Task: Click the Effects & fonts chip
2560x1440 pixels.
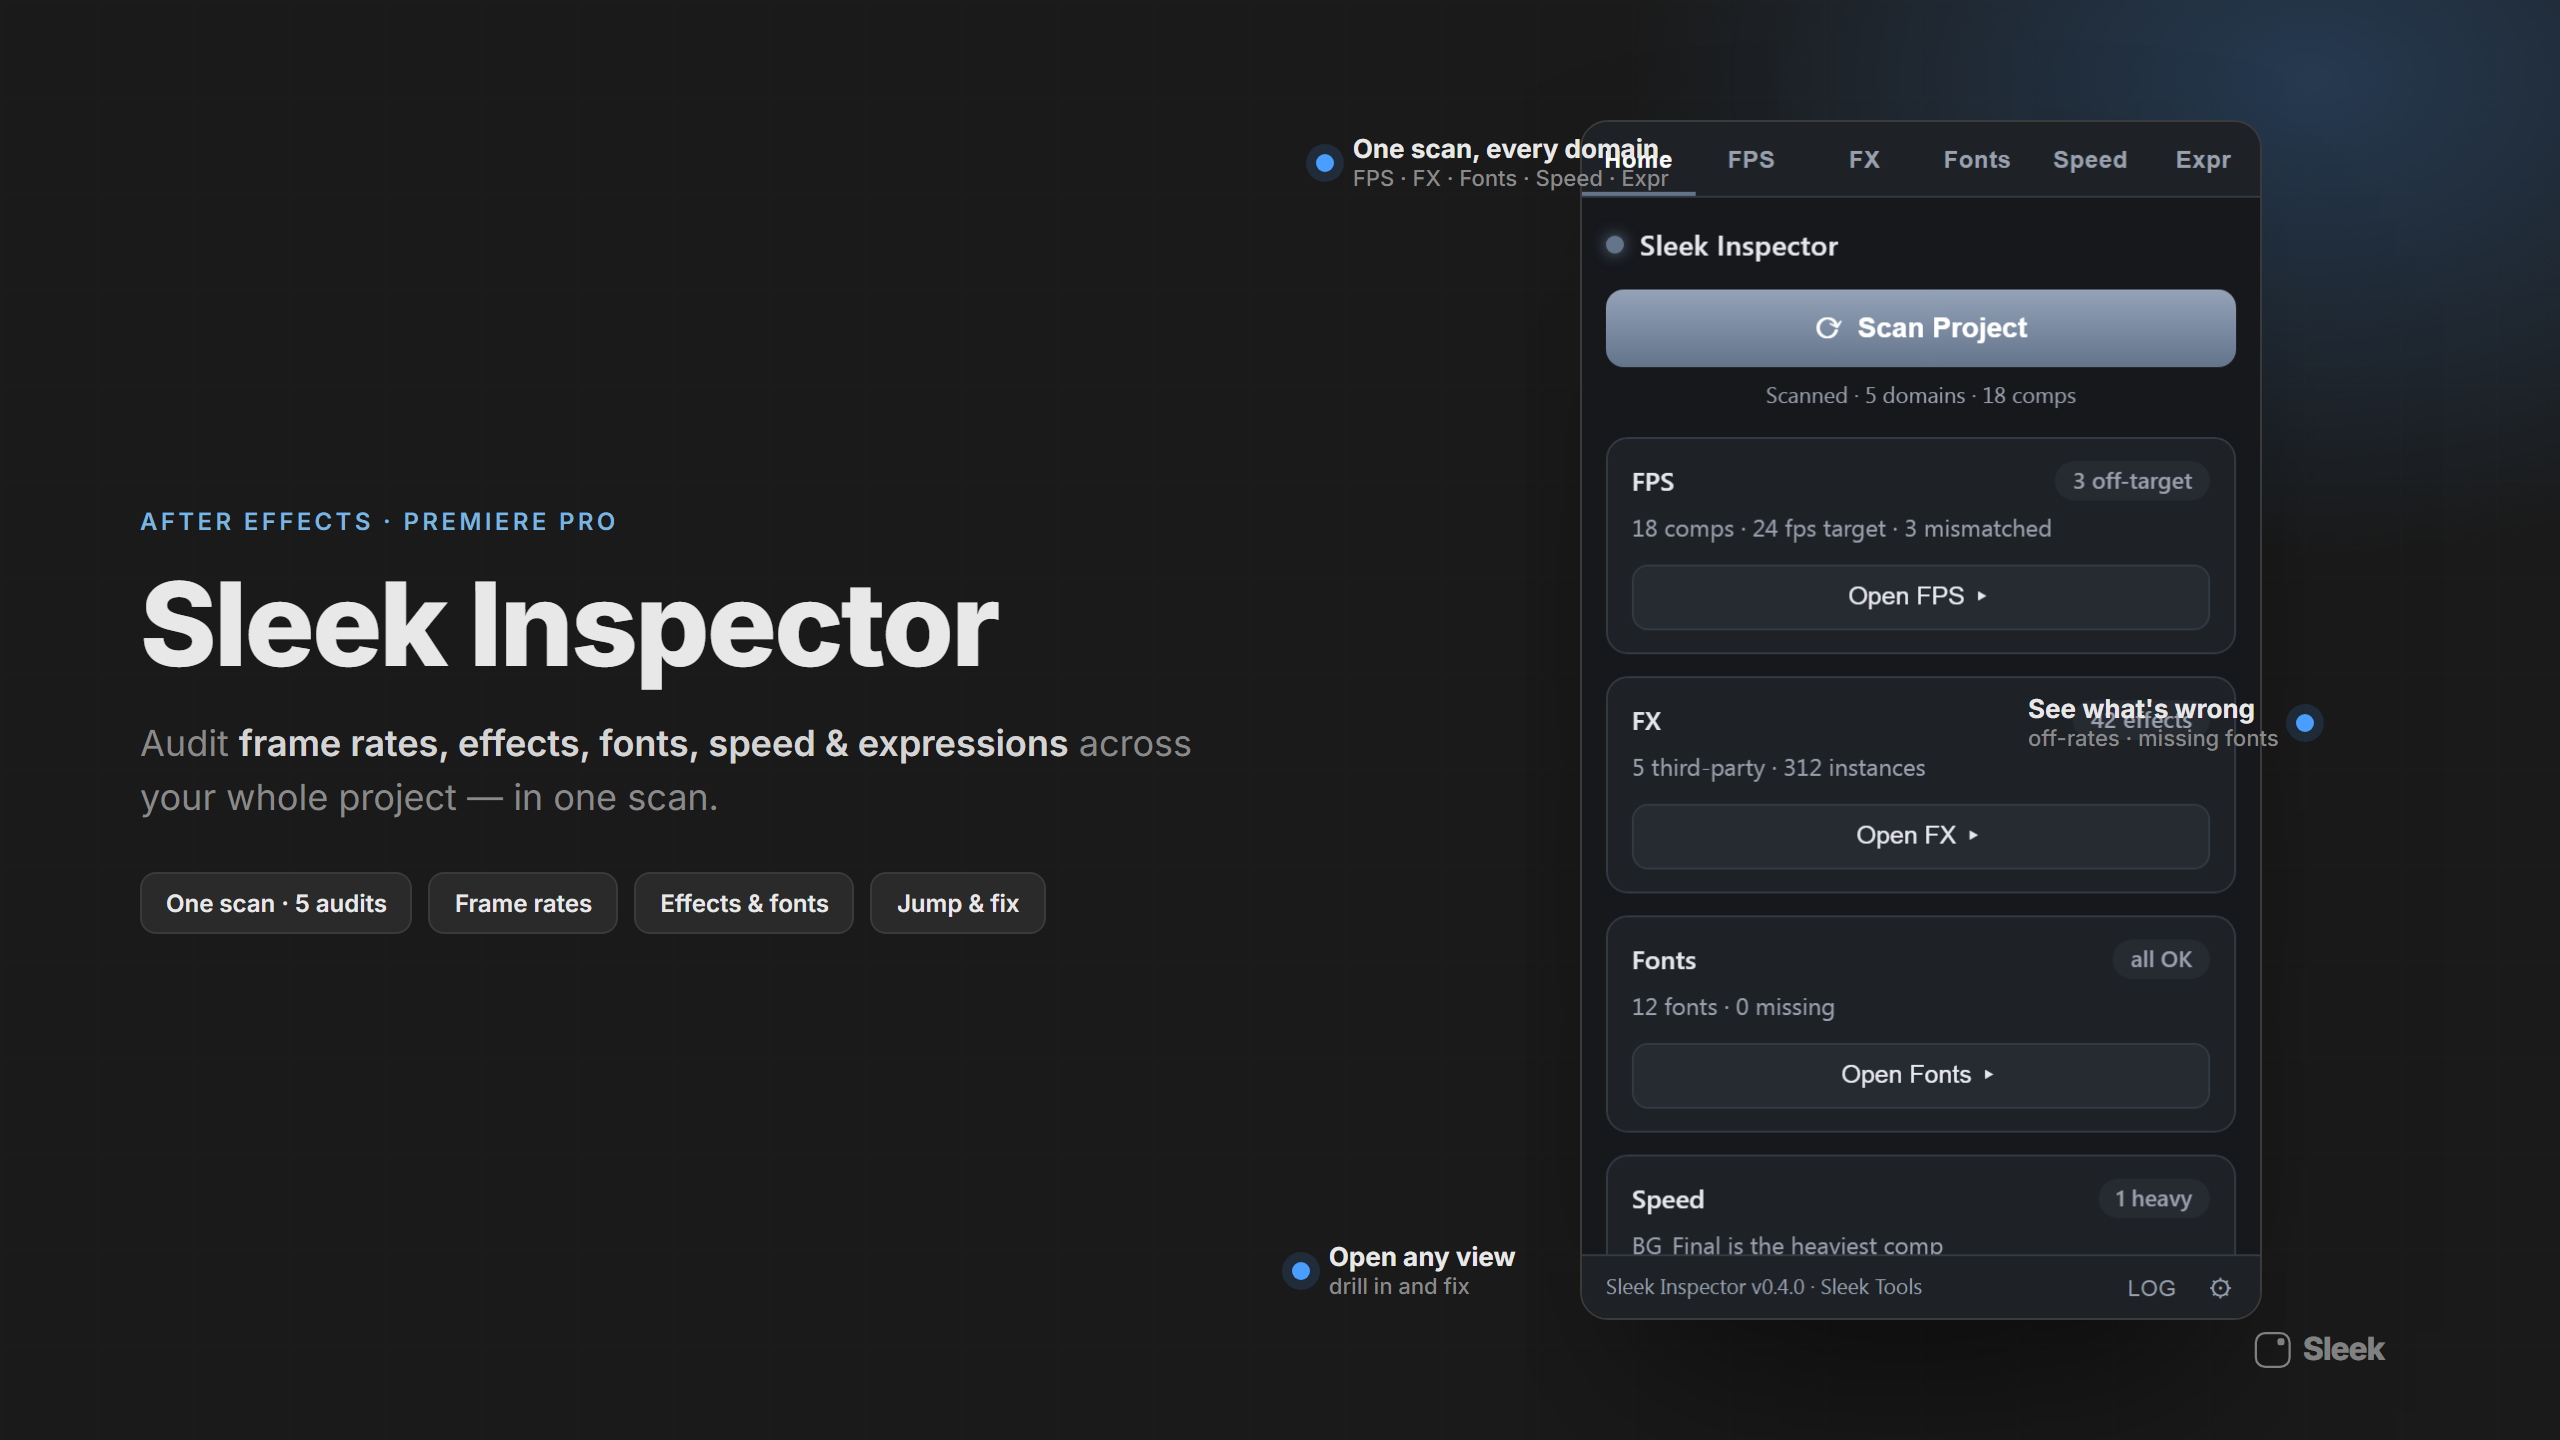Action: (x=744, y=903)
